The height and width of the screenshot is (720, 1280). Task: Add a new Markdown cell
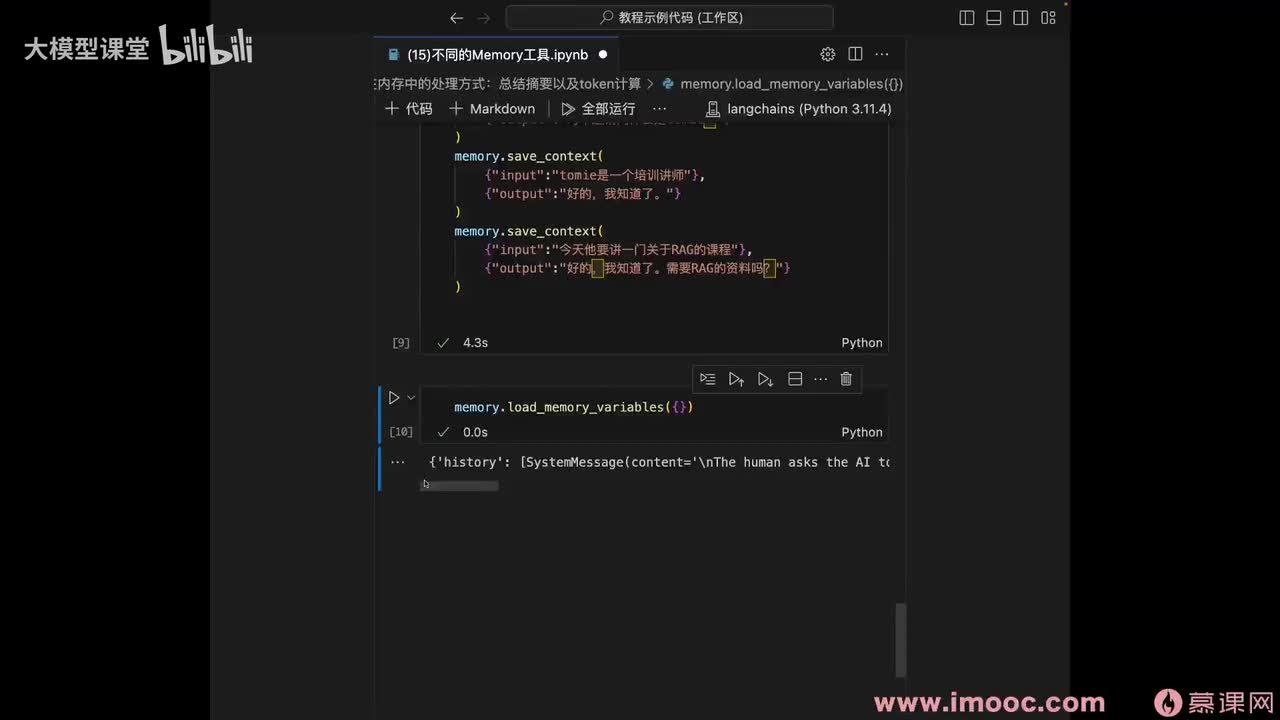coord(492,108)
